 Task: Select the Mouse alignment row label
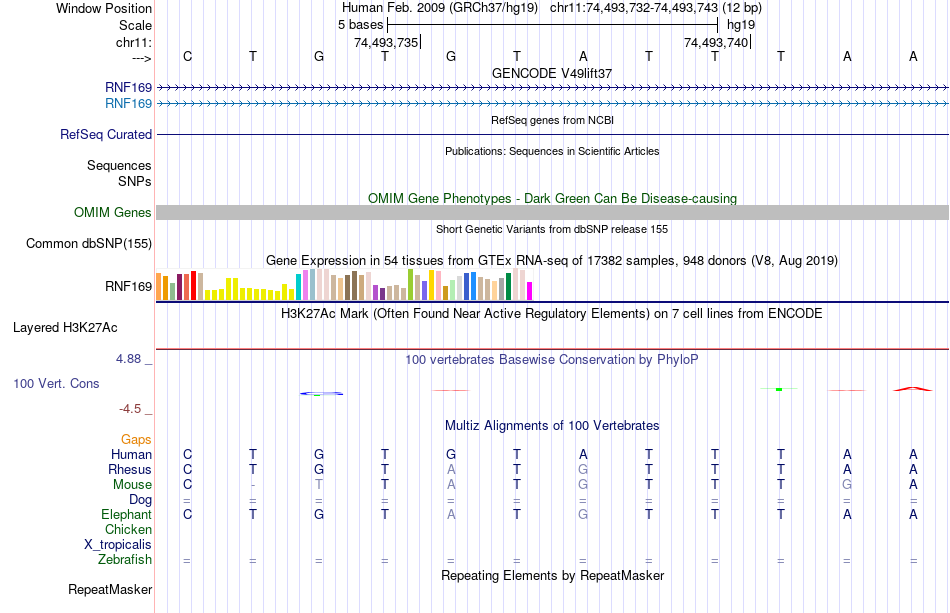click(132, 485)
